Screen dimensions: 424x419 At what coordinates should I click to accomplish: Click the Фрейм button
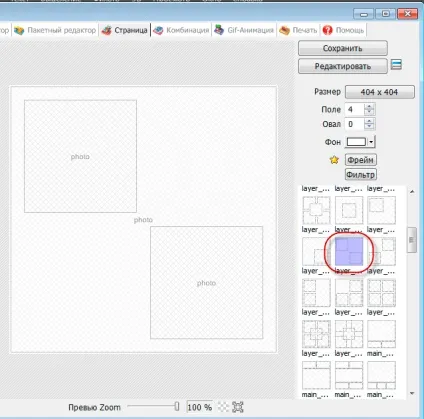[x=360, y=160]
